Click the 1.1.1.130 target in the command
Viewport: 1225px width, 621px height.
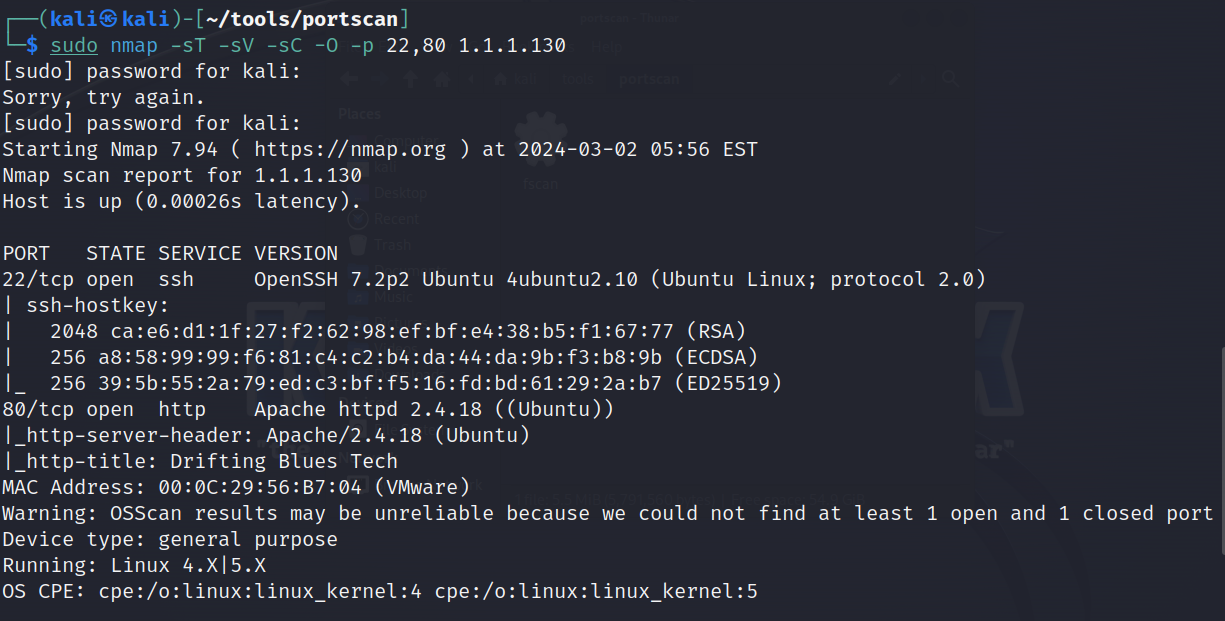pyautogui.click(x=512, y=45)
